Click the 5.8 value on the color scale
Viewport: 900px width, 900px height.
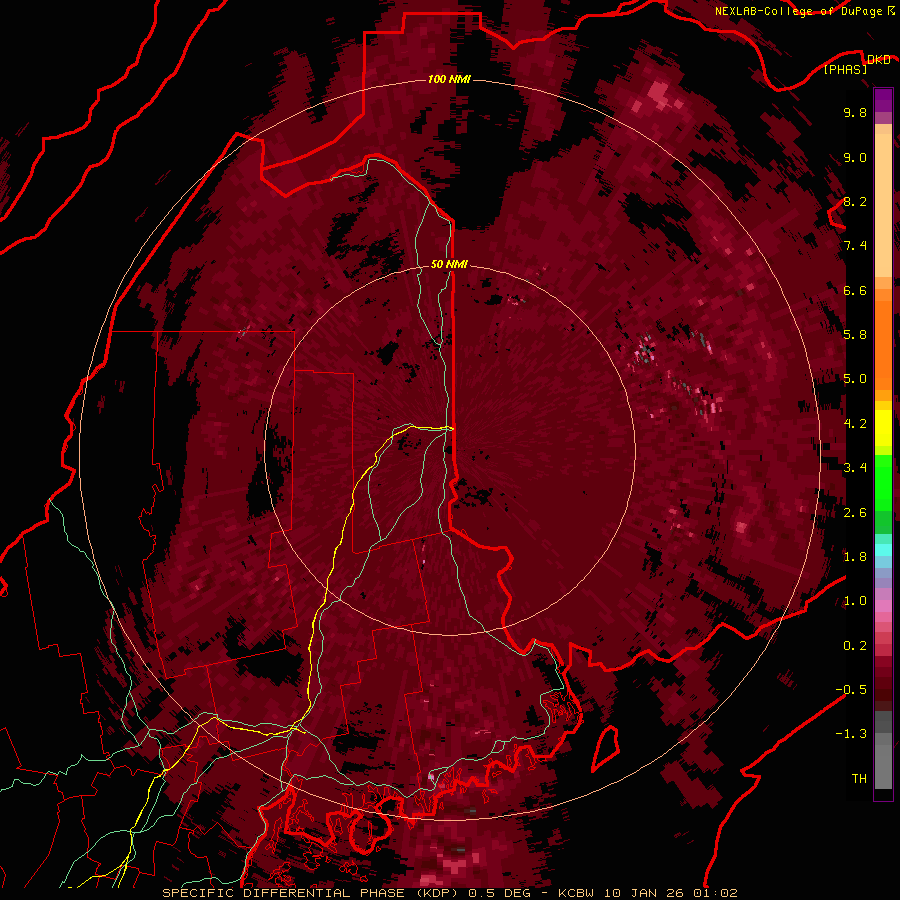click(855, 335)
